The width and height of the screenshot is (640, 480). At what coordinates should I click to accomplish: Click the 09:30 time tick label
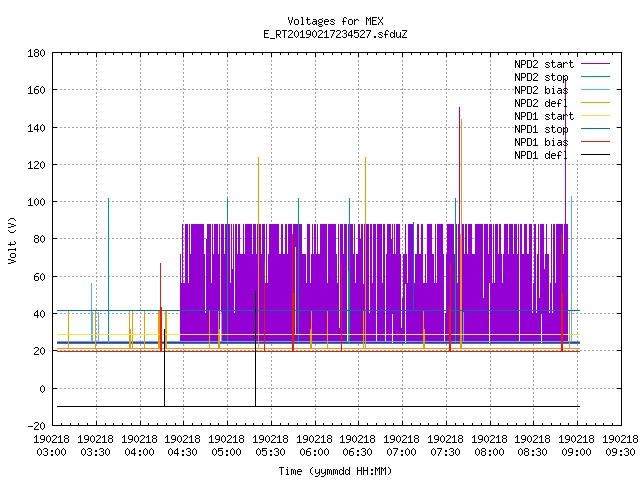click(x=620, y=452)
